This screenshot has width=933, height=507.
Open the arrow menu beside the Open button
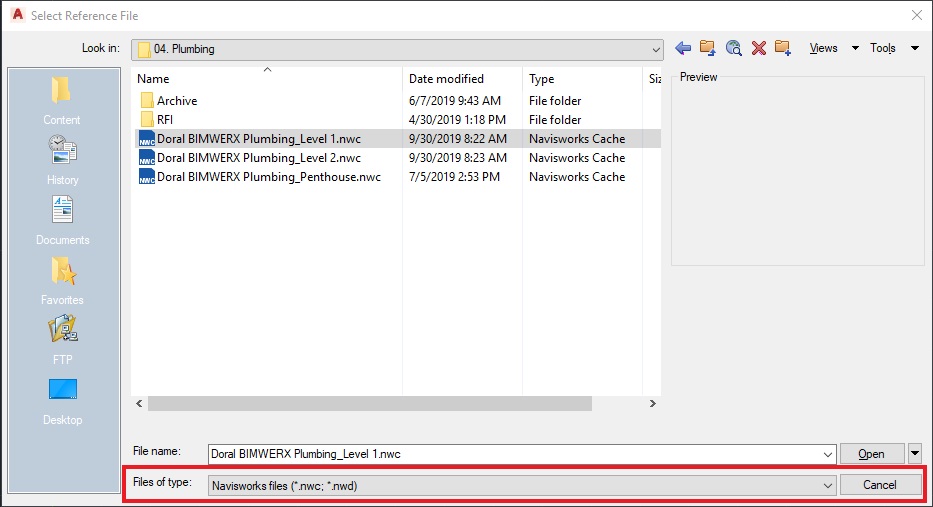pos(915,453)
